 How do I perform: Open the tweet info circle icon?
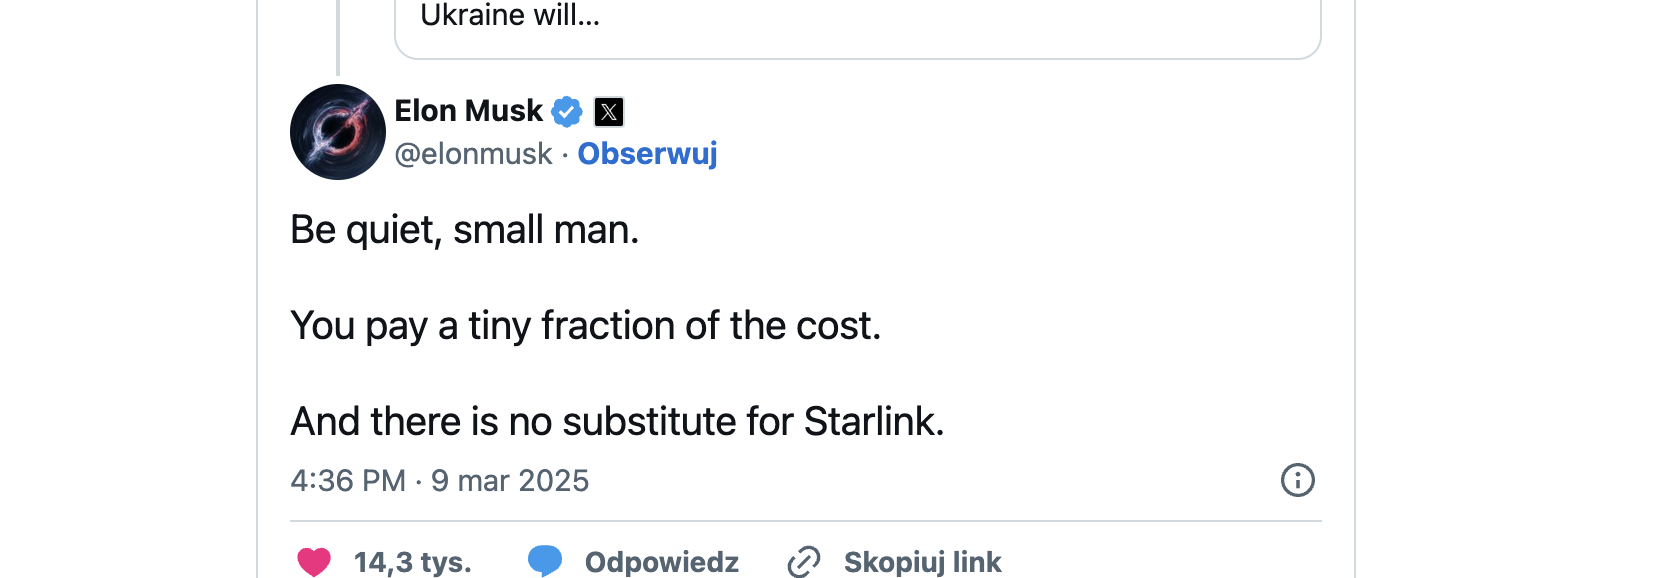pos(1297,480)
